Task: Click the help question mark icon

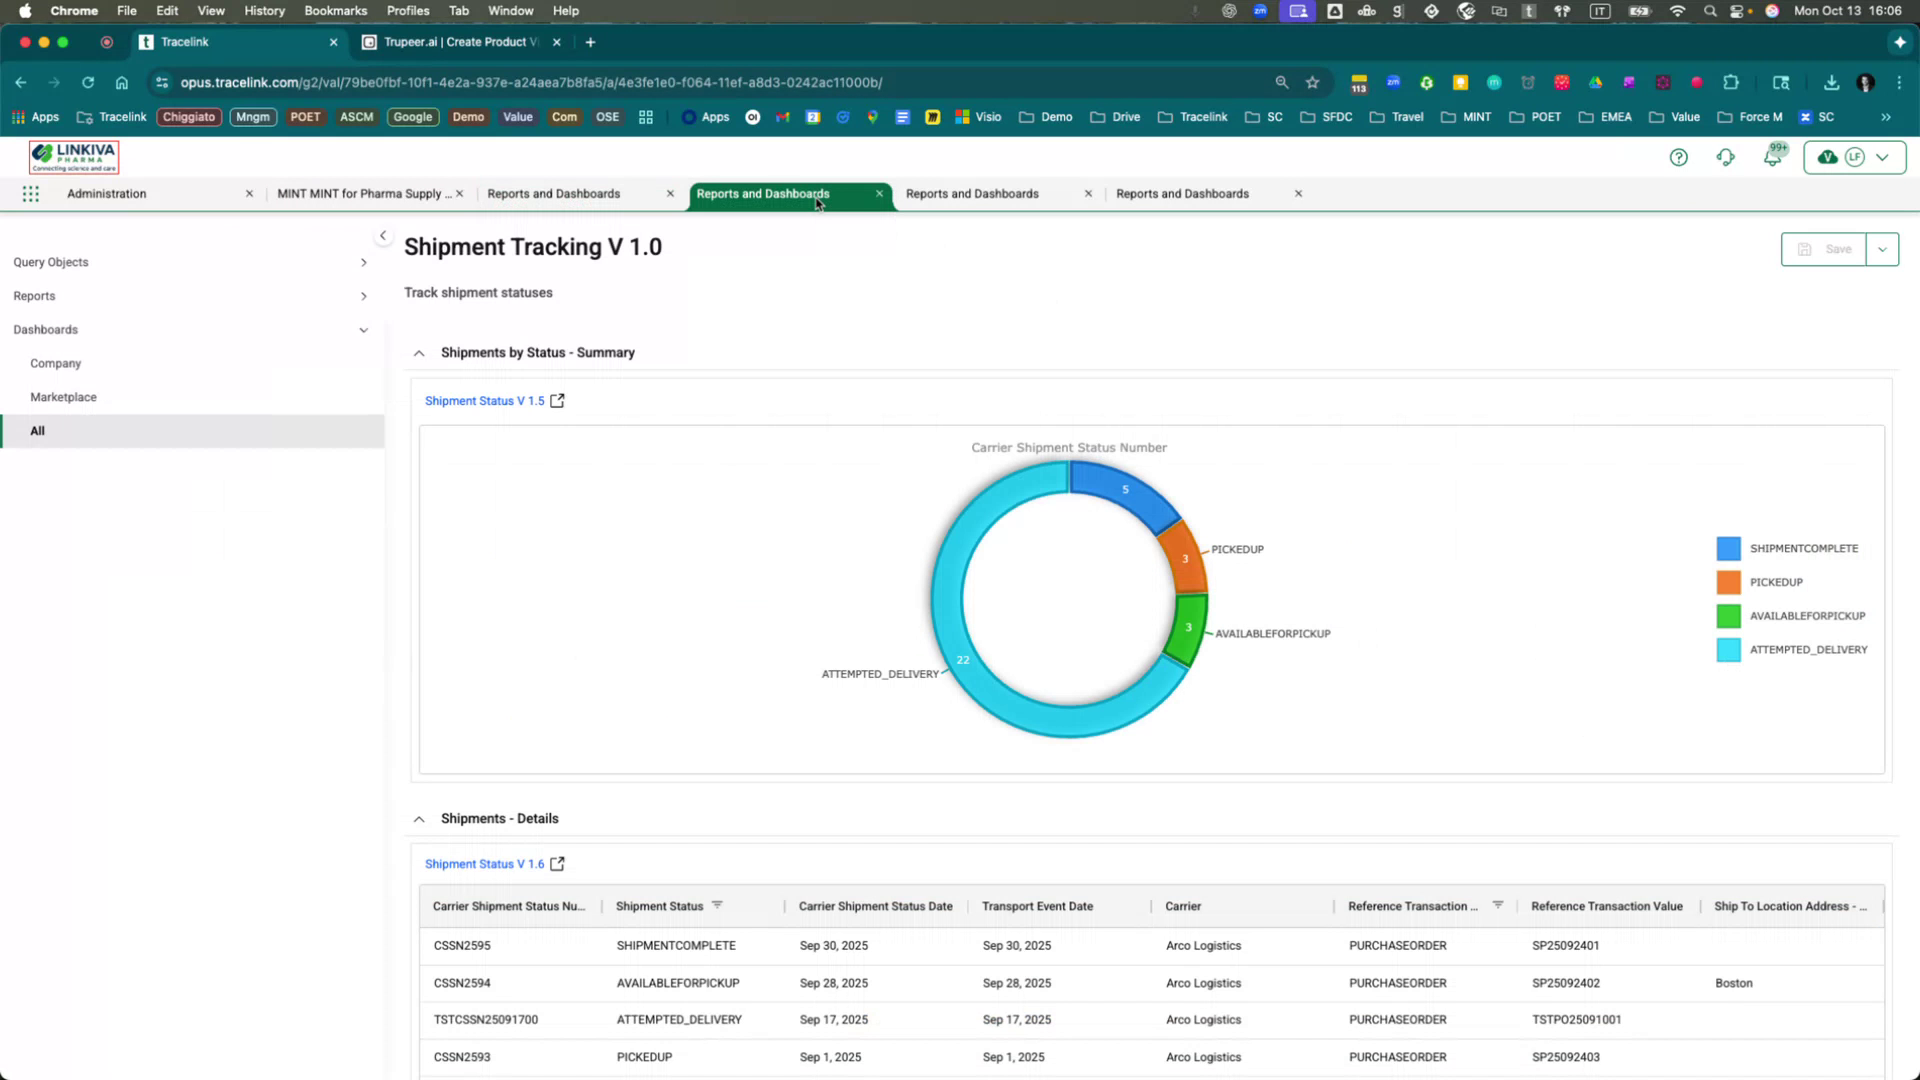Action: click(1679, 157)
